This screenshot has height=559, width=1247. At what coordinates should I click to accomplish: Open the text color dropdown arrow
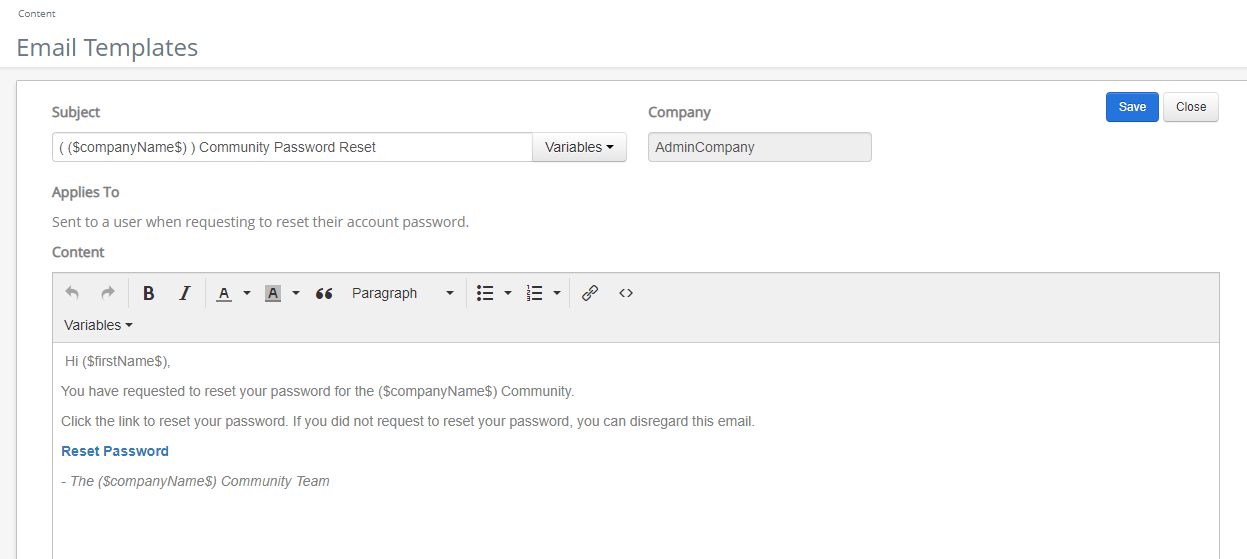pos(247,293)
